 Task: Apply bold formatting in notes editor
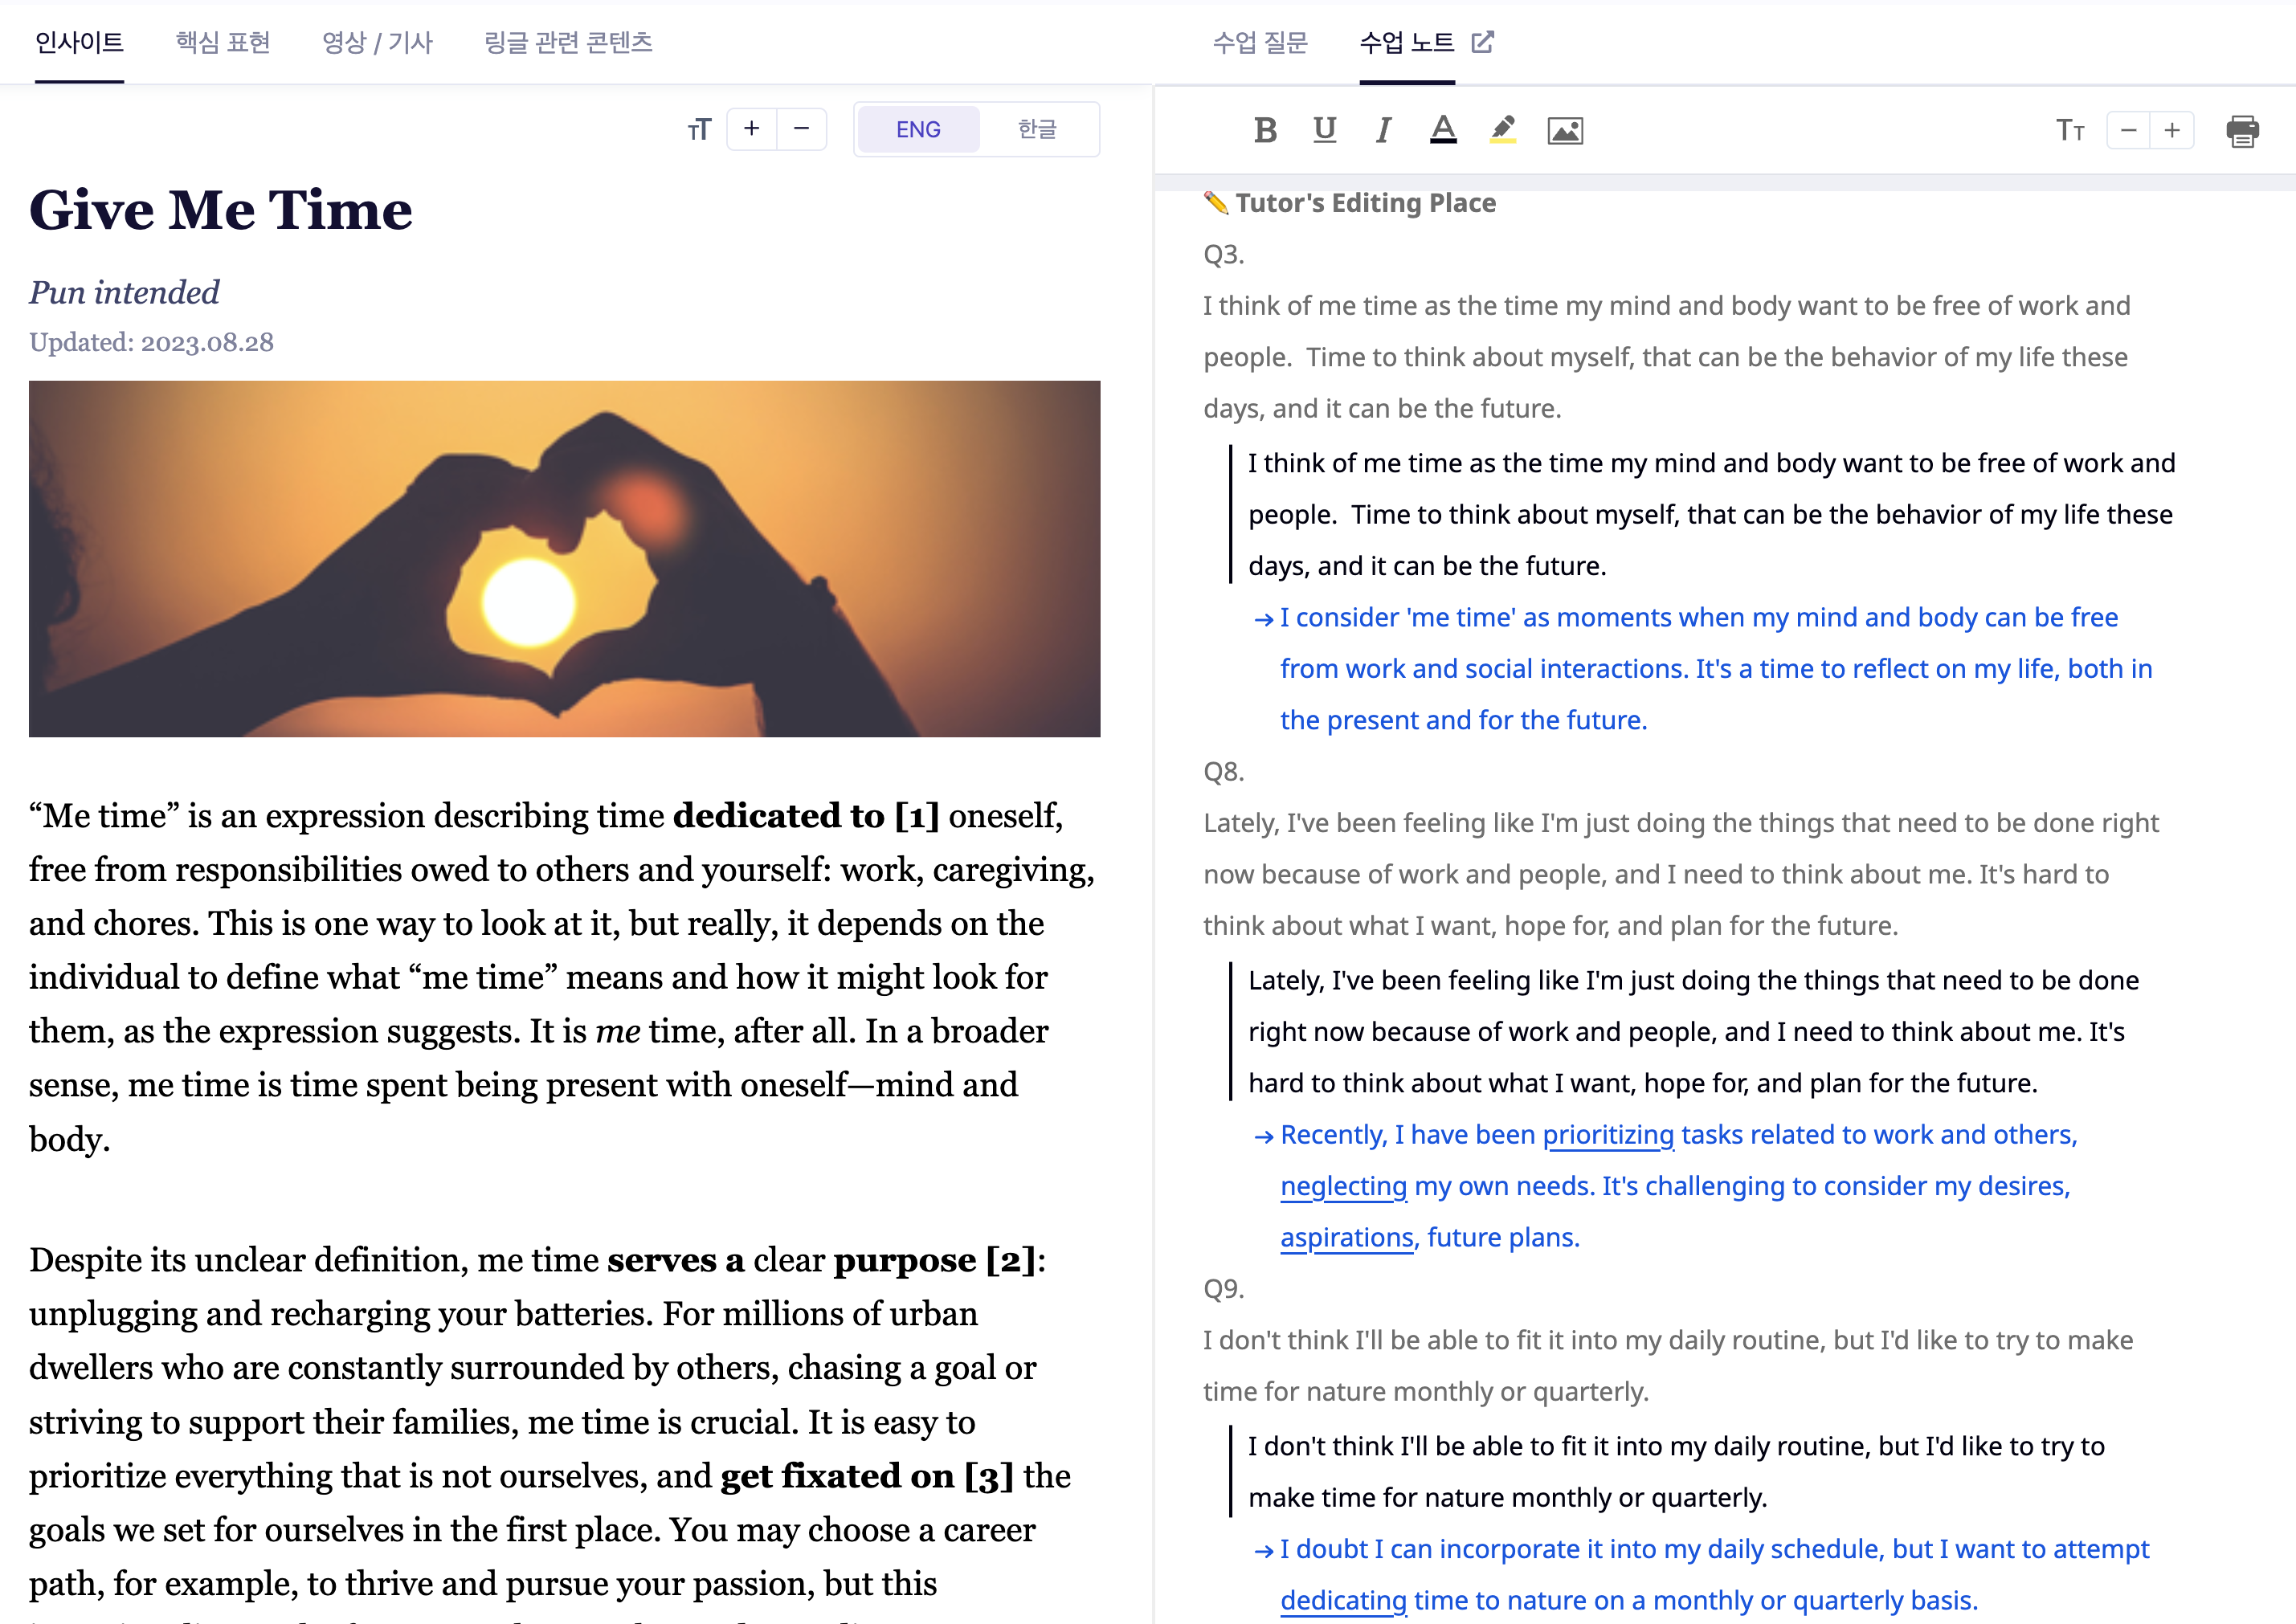click(1265, 130)
